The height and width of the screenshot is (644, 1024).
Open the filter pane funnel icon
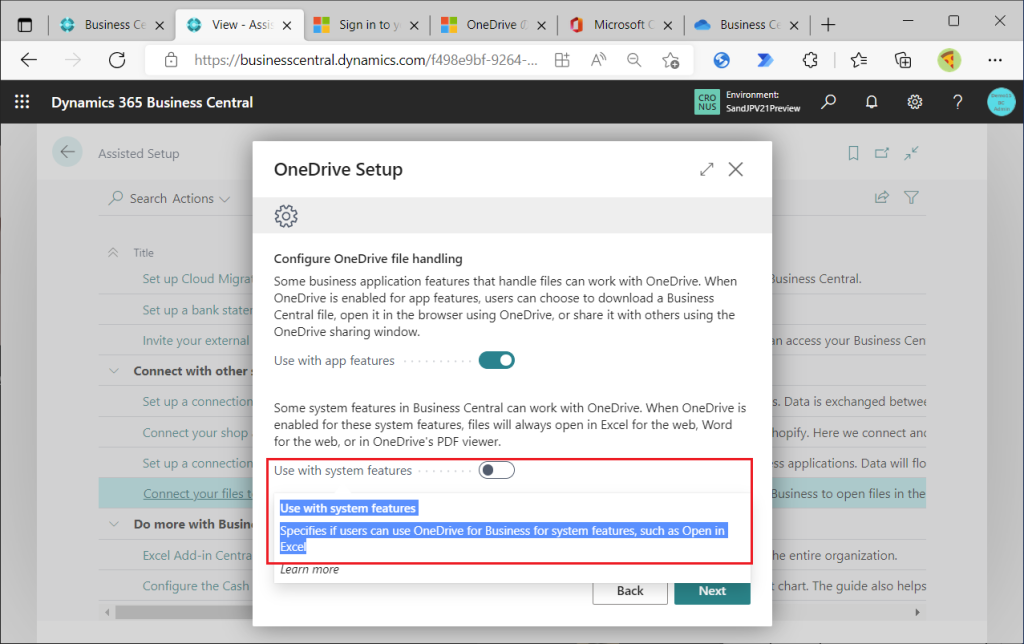[x=911, y=197]
